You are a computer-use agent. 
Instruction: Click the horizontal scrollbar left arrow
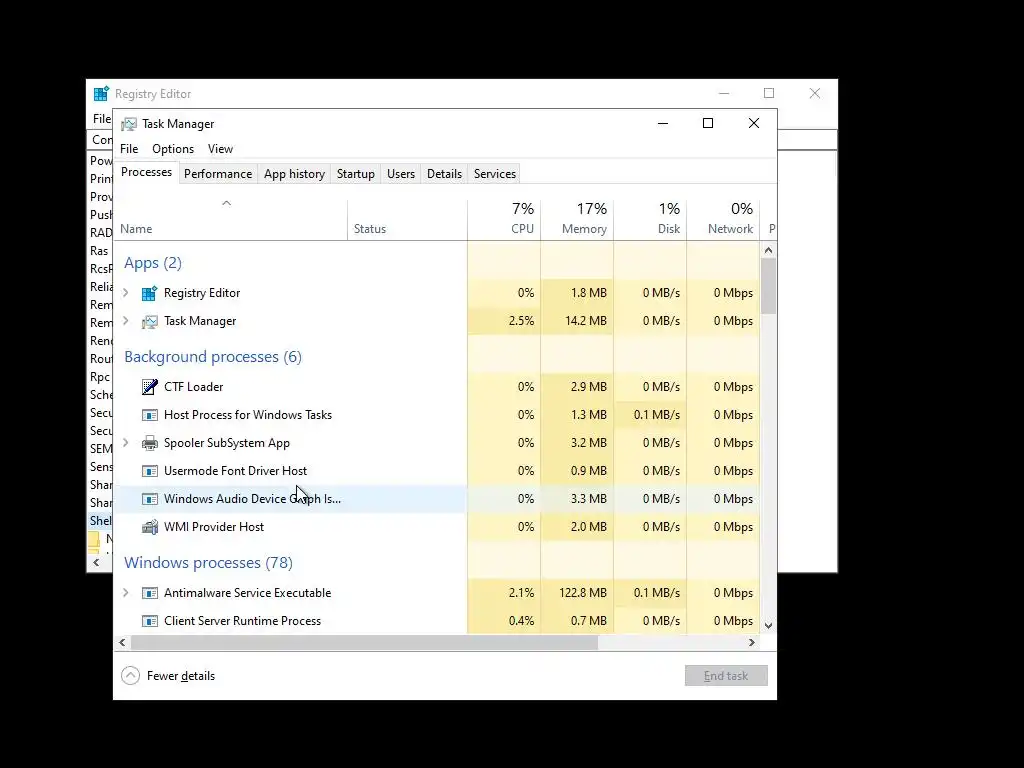(x=122, y=643)
